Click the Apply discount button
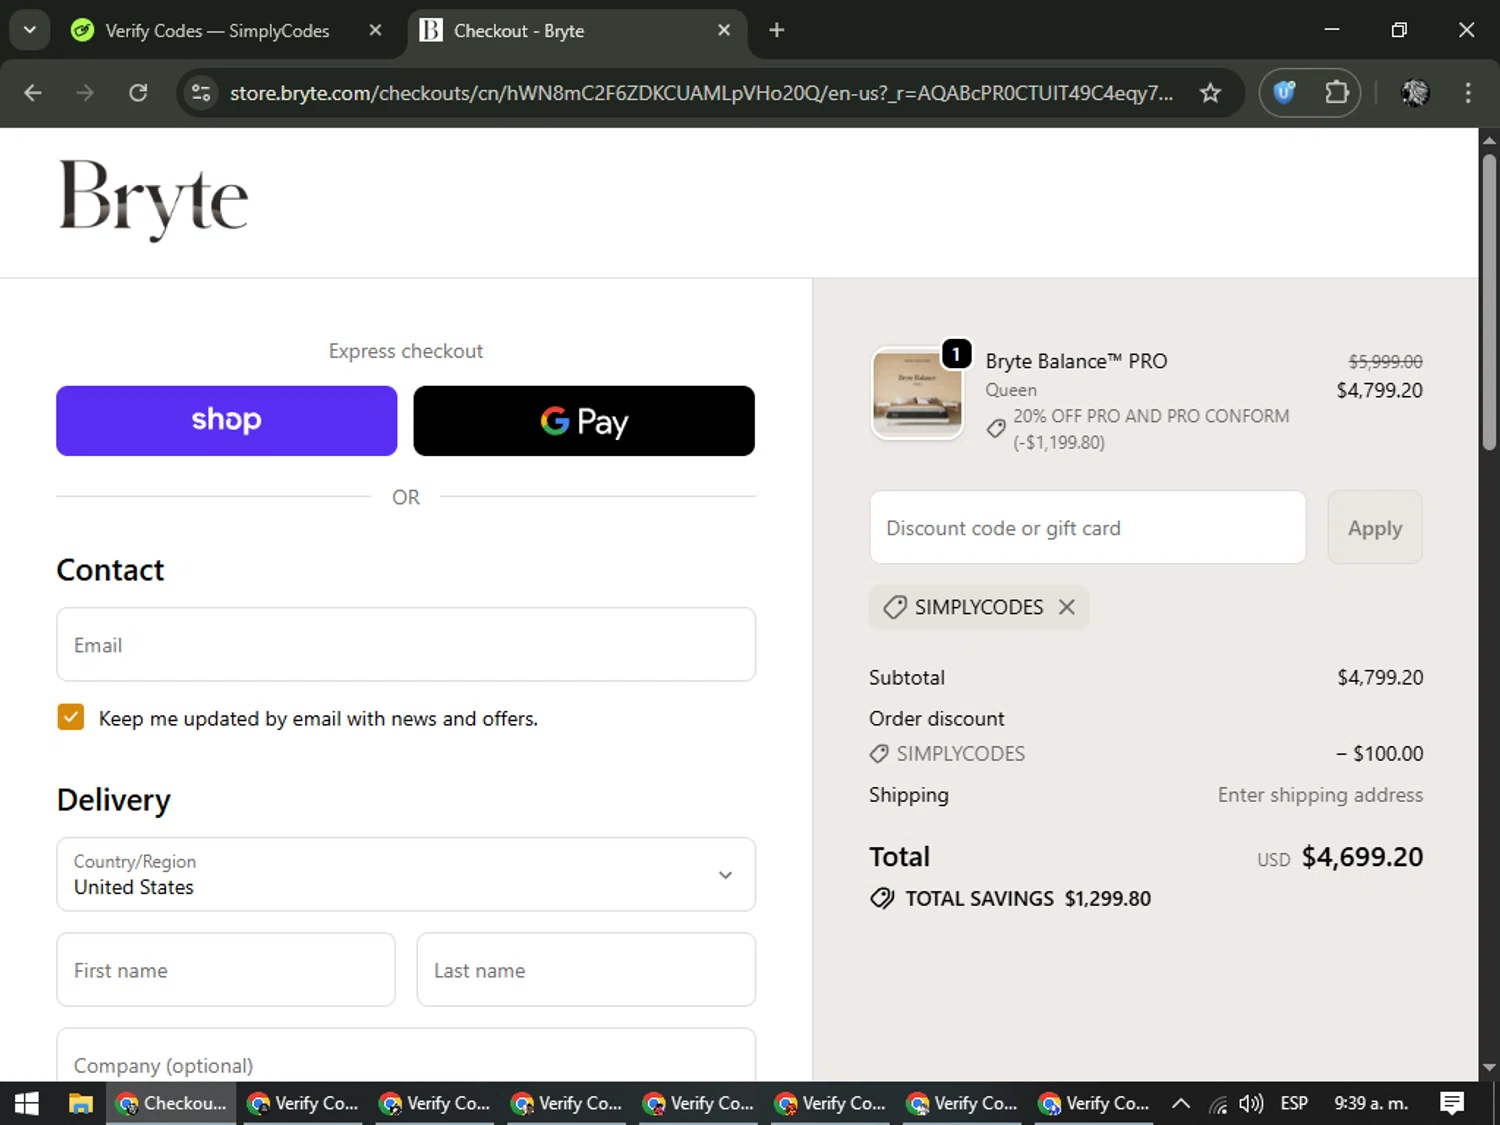This screenshot has height=1125, width=1500. (x=1375, y=527)
